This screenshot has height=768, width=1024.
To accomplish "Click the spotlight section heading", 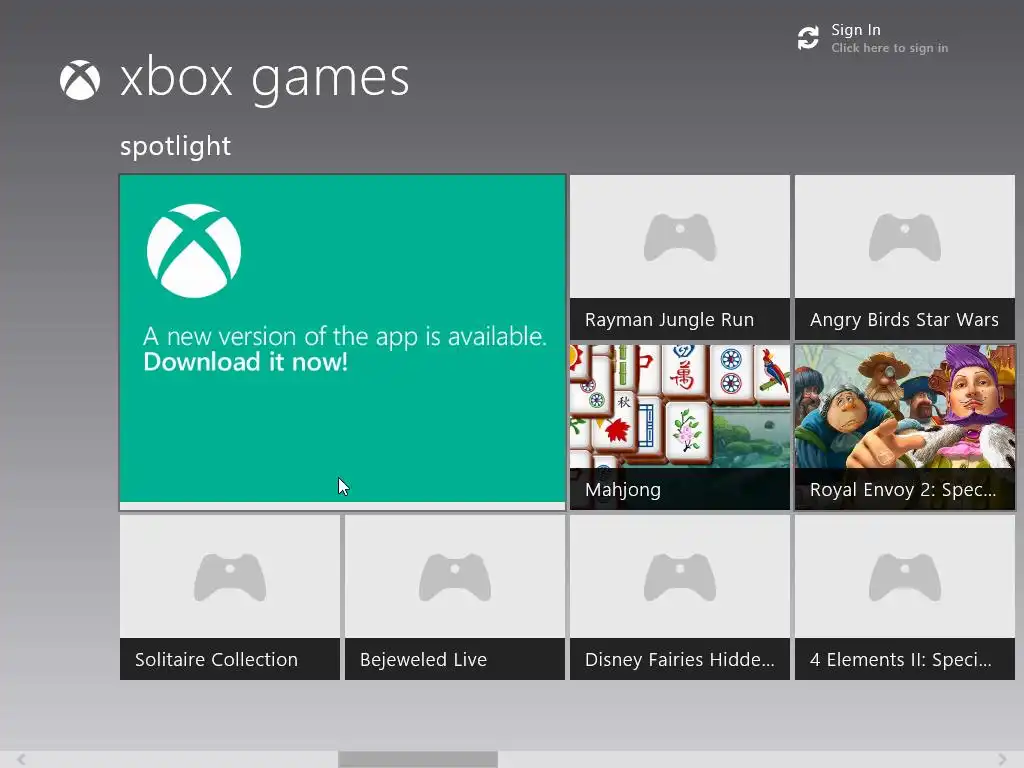I will click(175, 146).
